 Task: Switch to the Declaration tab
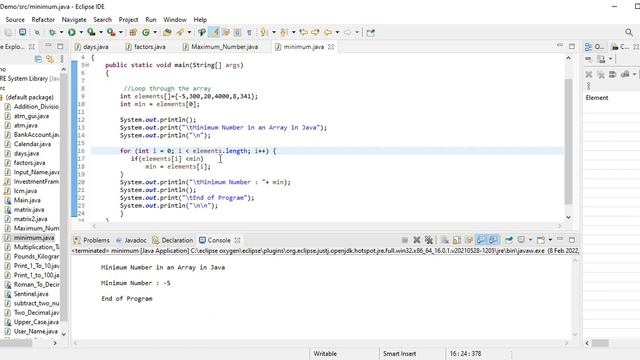coord(172,240)
